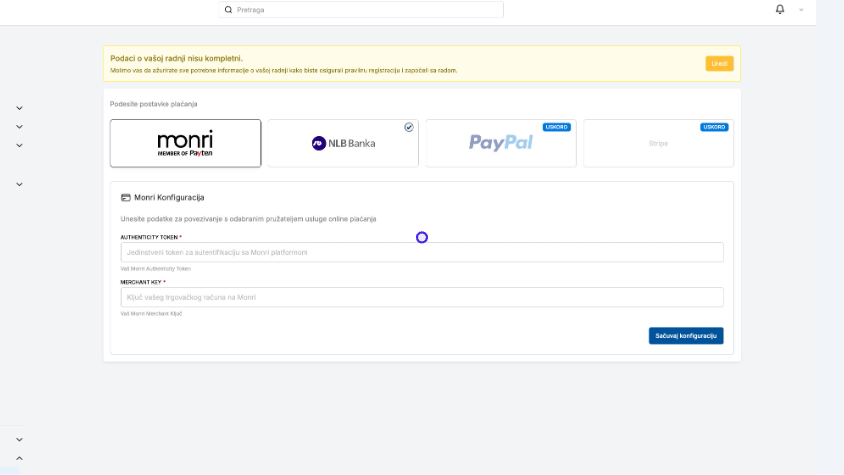The height and width of the screenshot is (475, 844).
Task: Click the AUTHENTICITY TOKEN label
Action: tap(149, 237)
